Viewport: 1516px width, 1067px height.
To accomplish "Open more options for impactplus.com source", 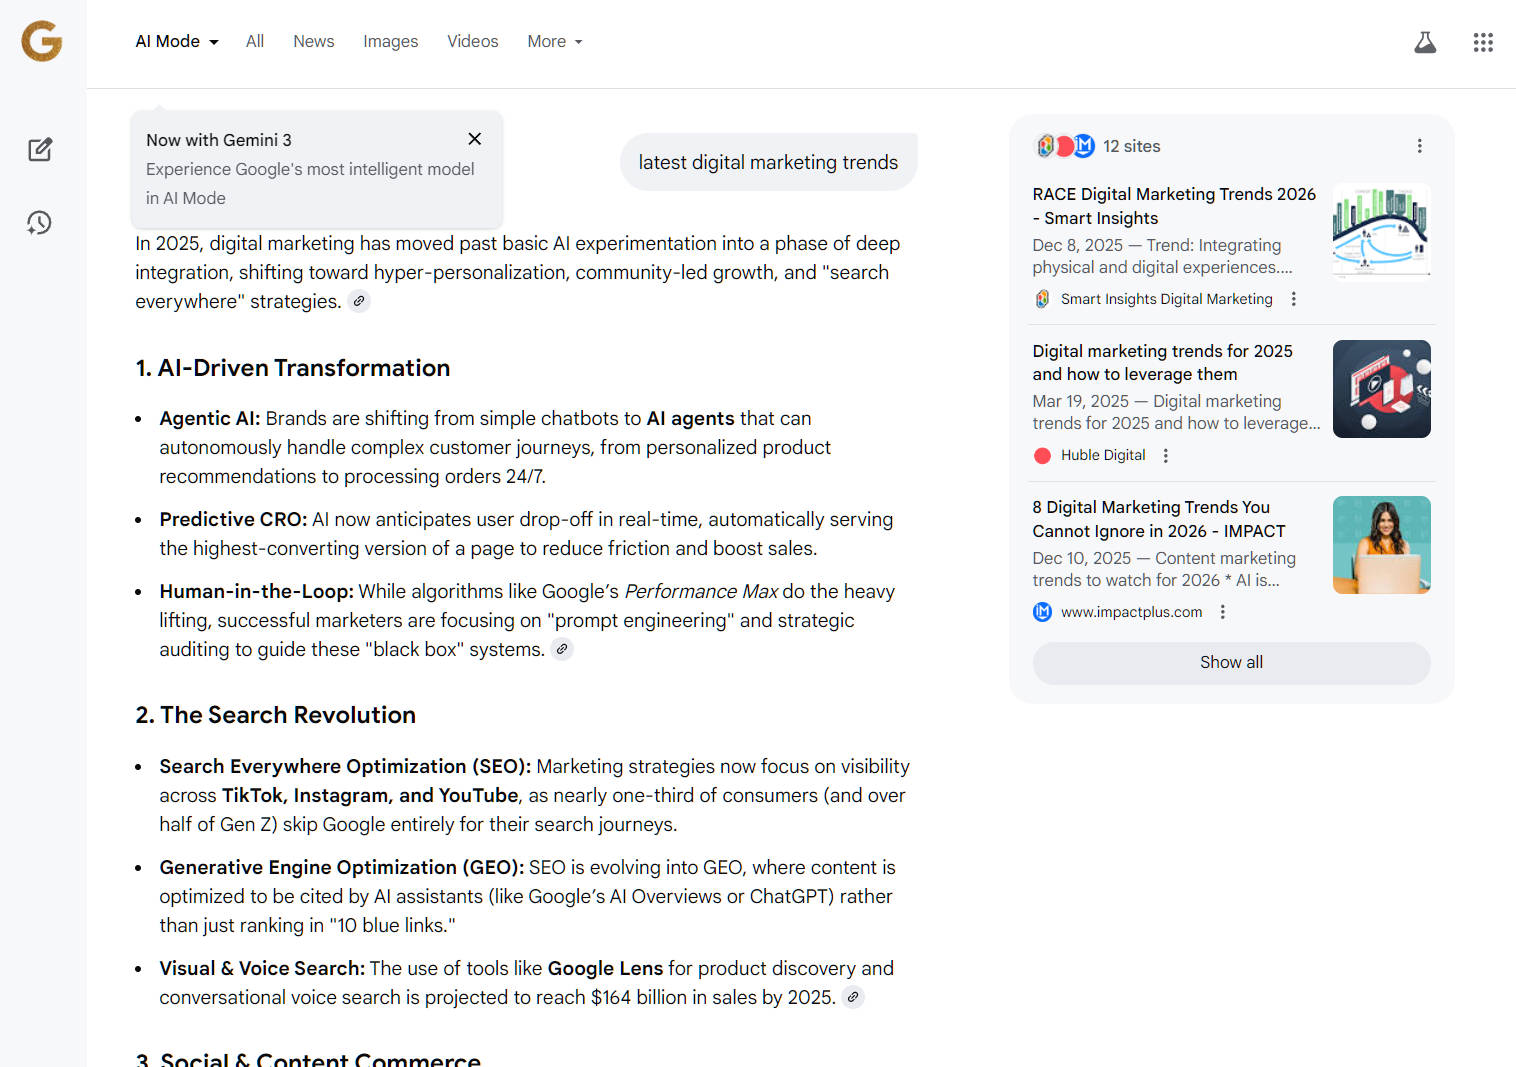I will [x=1223, y=612].
